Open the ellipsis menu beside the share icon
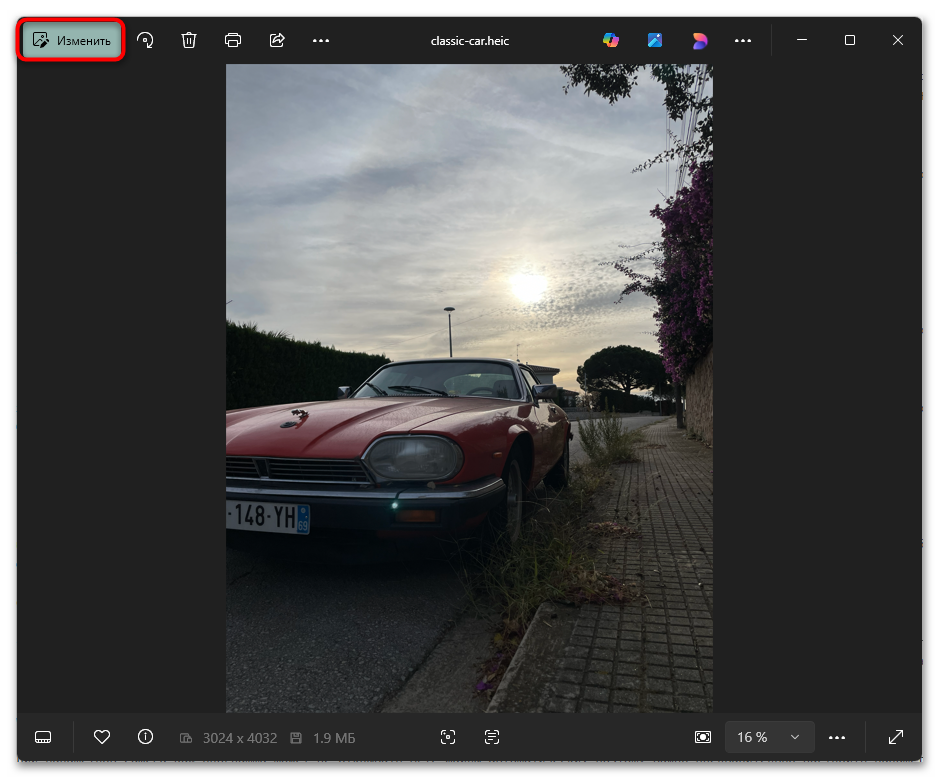The width and height of the screenshot is (939, 778). (321, 40)
